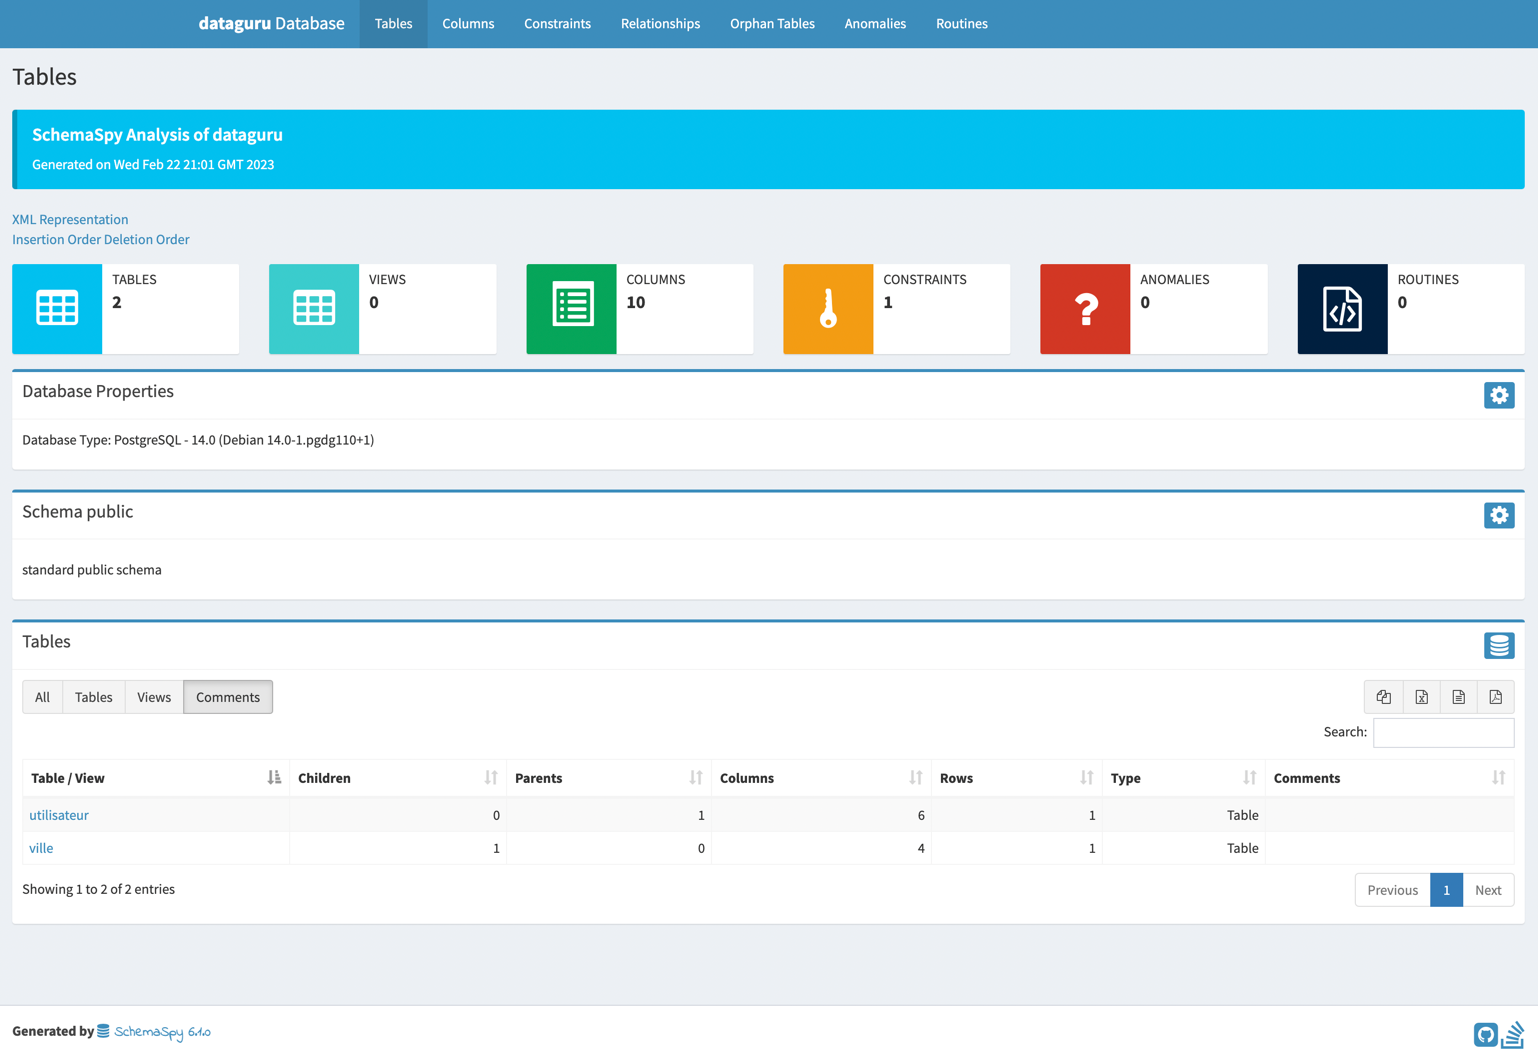The height and width of the screenshot is (1056, 1538).
Task: Filter the list to Views only
Action: pos(154,697)
